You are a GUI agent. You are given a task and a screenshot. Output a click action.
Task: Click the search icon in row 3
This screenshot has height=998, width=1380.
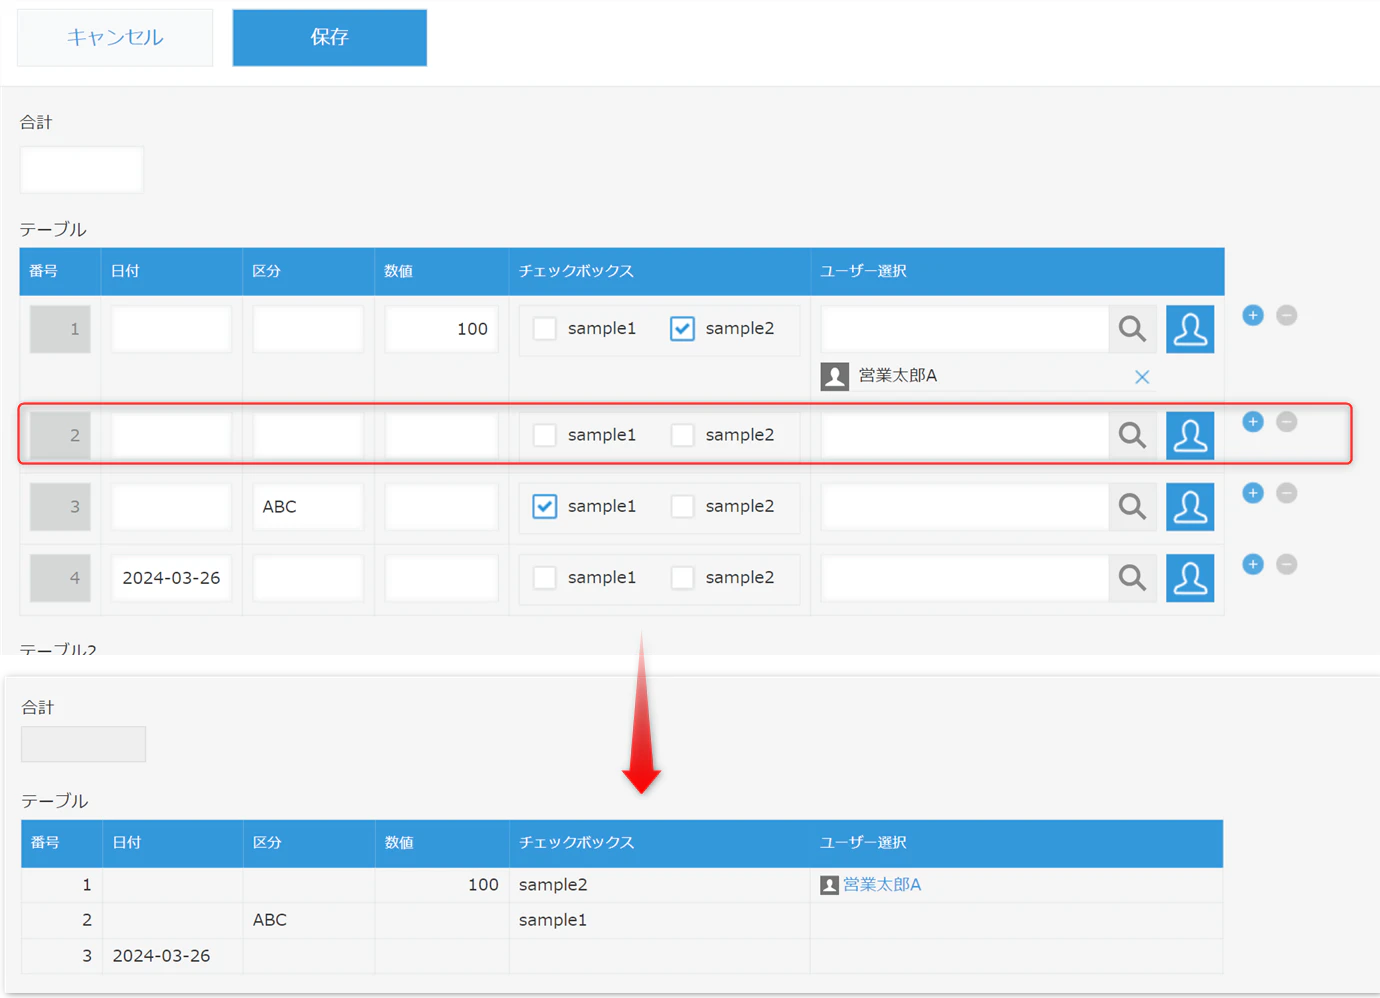click(x=1132, y=507)
